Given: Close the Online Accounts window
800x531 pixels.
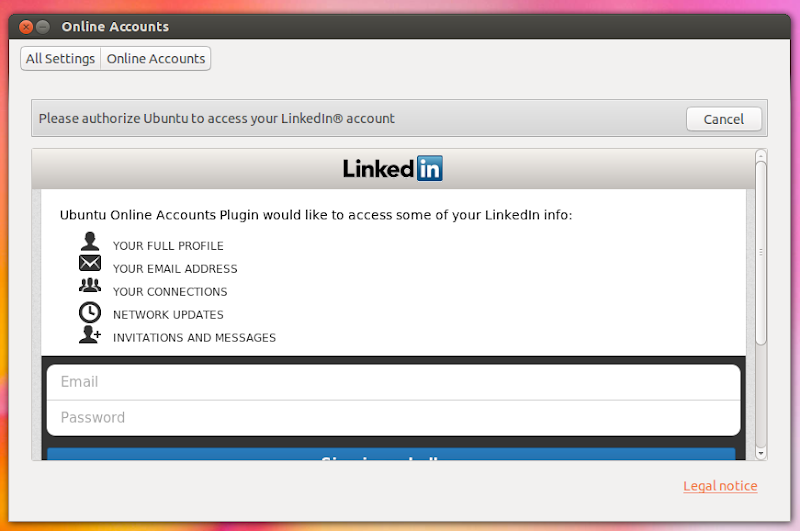Looking at the screenshot, I should click(x=26, y=27).
